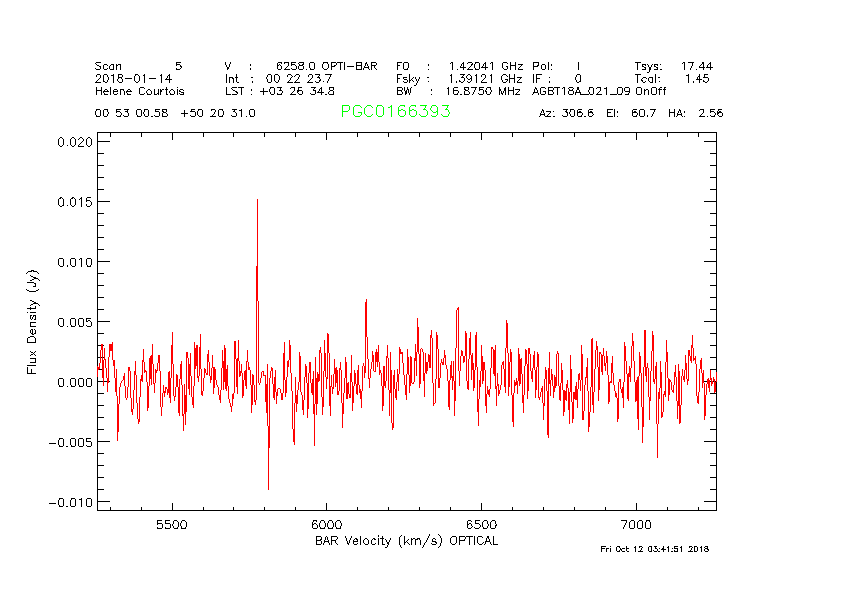Click the velocity value 6258.0 OPTI-BAR
The image size is (842, 595).
[327, 65]
